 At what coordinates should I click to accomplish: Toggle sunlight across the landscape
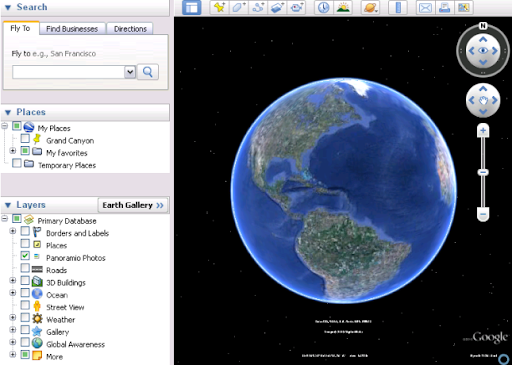(343, 7)
